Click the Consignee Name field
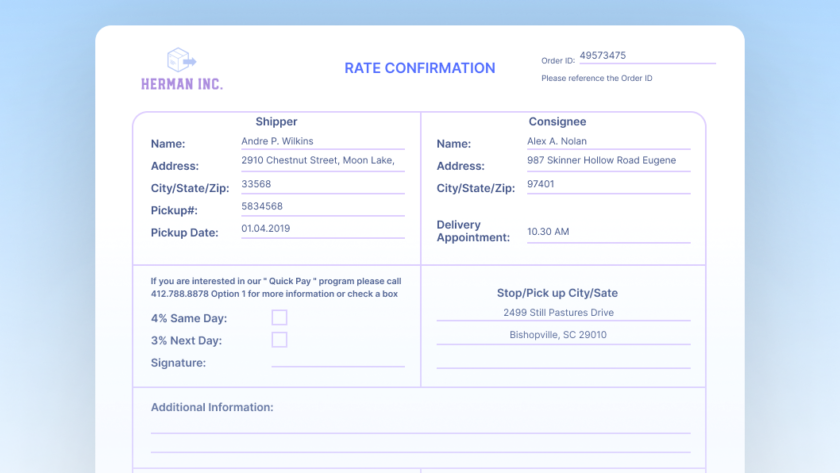 (x=608, y=142)
